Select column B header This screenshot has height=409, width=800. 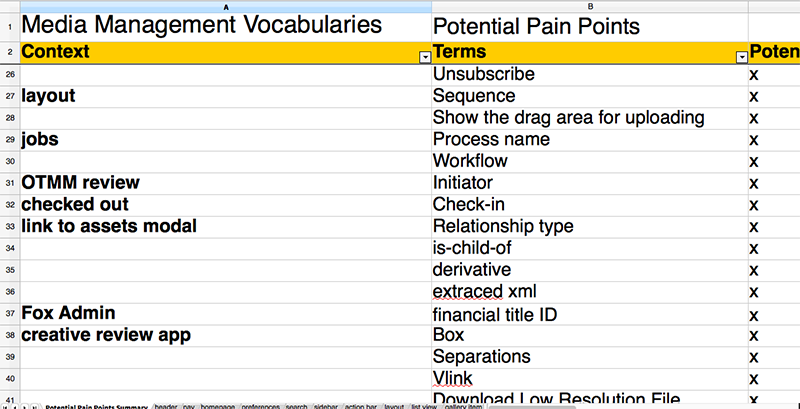pos(589,6)
